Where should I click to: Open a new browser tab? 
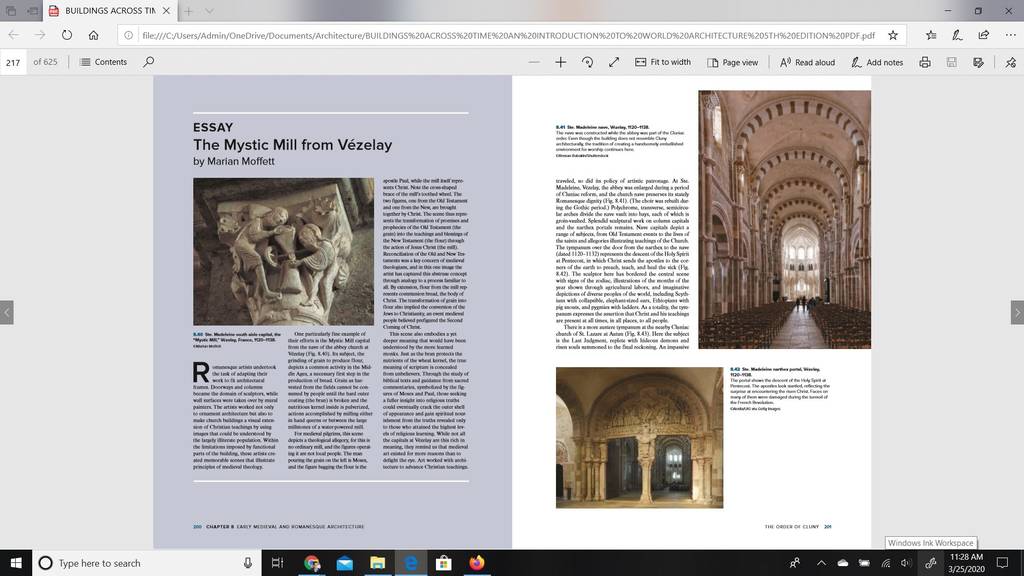[188, 11]
